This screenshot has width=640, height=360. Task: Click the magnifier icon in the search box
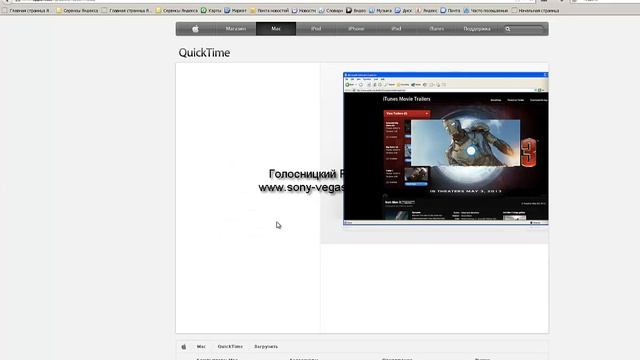508,29
